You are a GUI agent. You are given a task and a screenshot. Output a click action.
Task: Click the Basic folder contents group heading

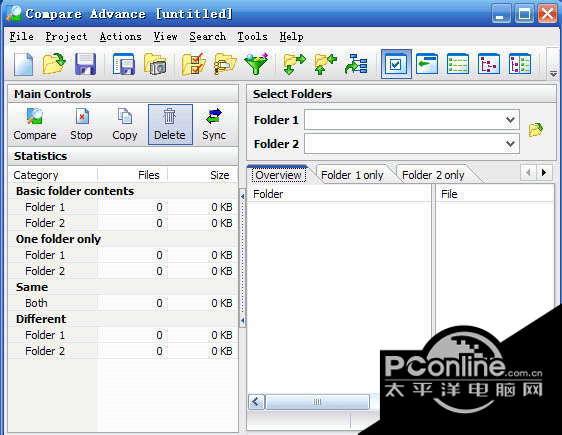[x=75, y=191]
